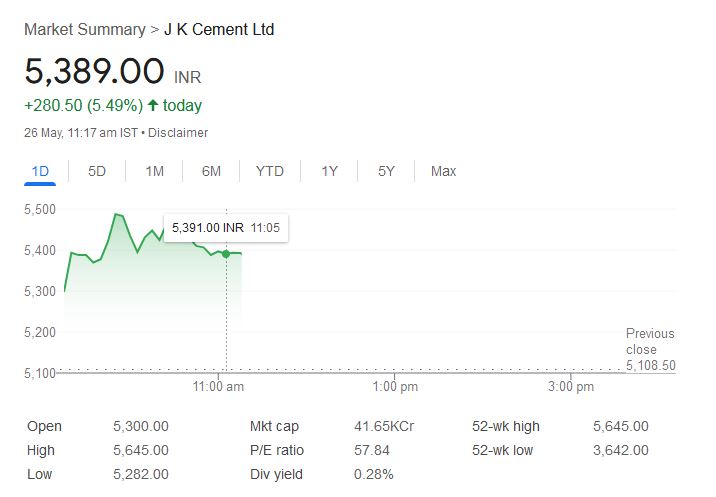The width and height of the screenshot is (716, 497).
Task: Select the YTD tab
Action: pyautogui.click(x=270, y=171)
